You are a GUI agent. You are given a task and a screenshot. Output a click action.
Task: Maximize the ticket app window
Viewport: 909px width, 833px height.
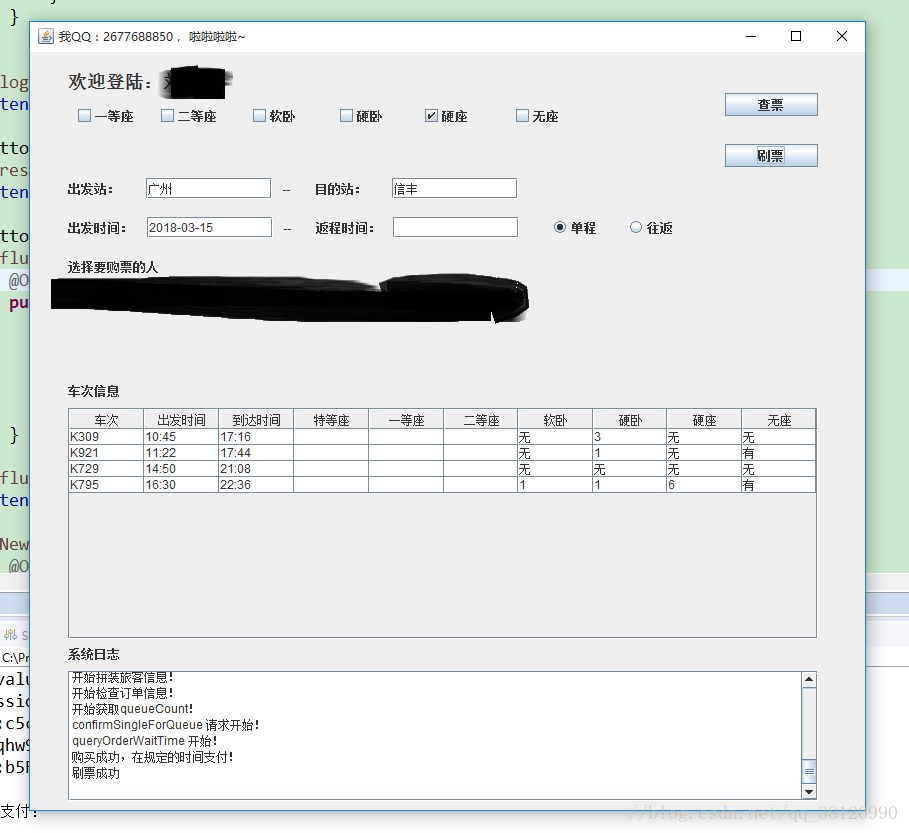(796, 37)
